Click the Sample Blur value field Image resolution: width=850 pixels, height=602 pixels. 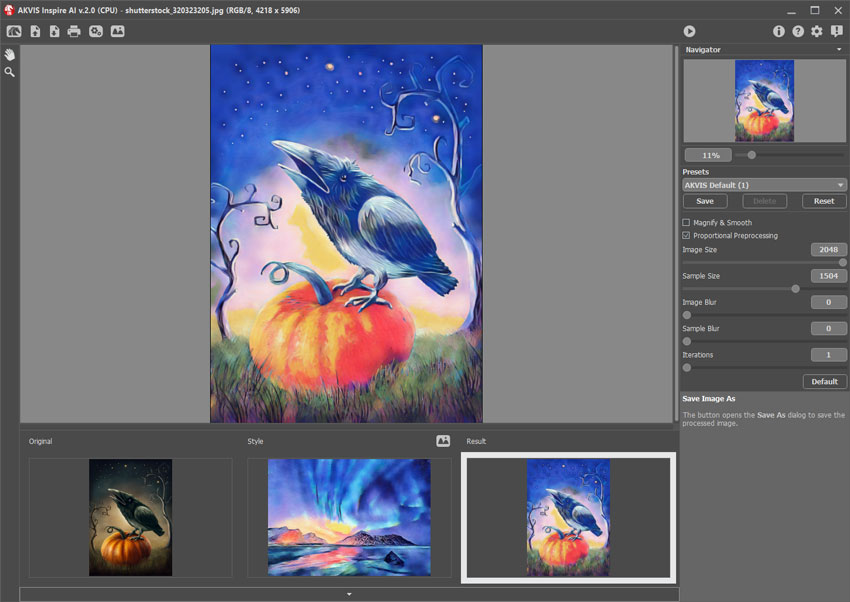tap(828, 328)
